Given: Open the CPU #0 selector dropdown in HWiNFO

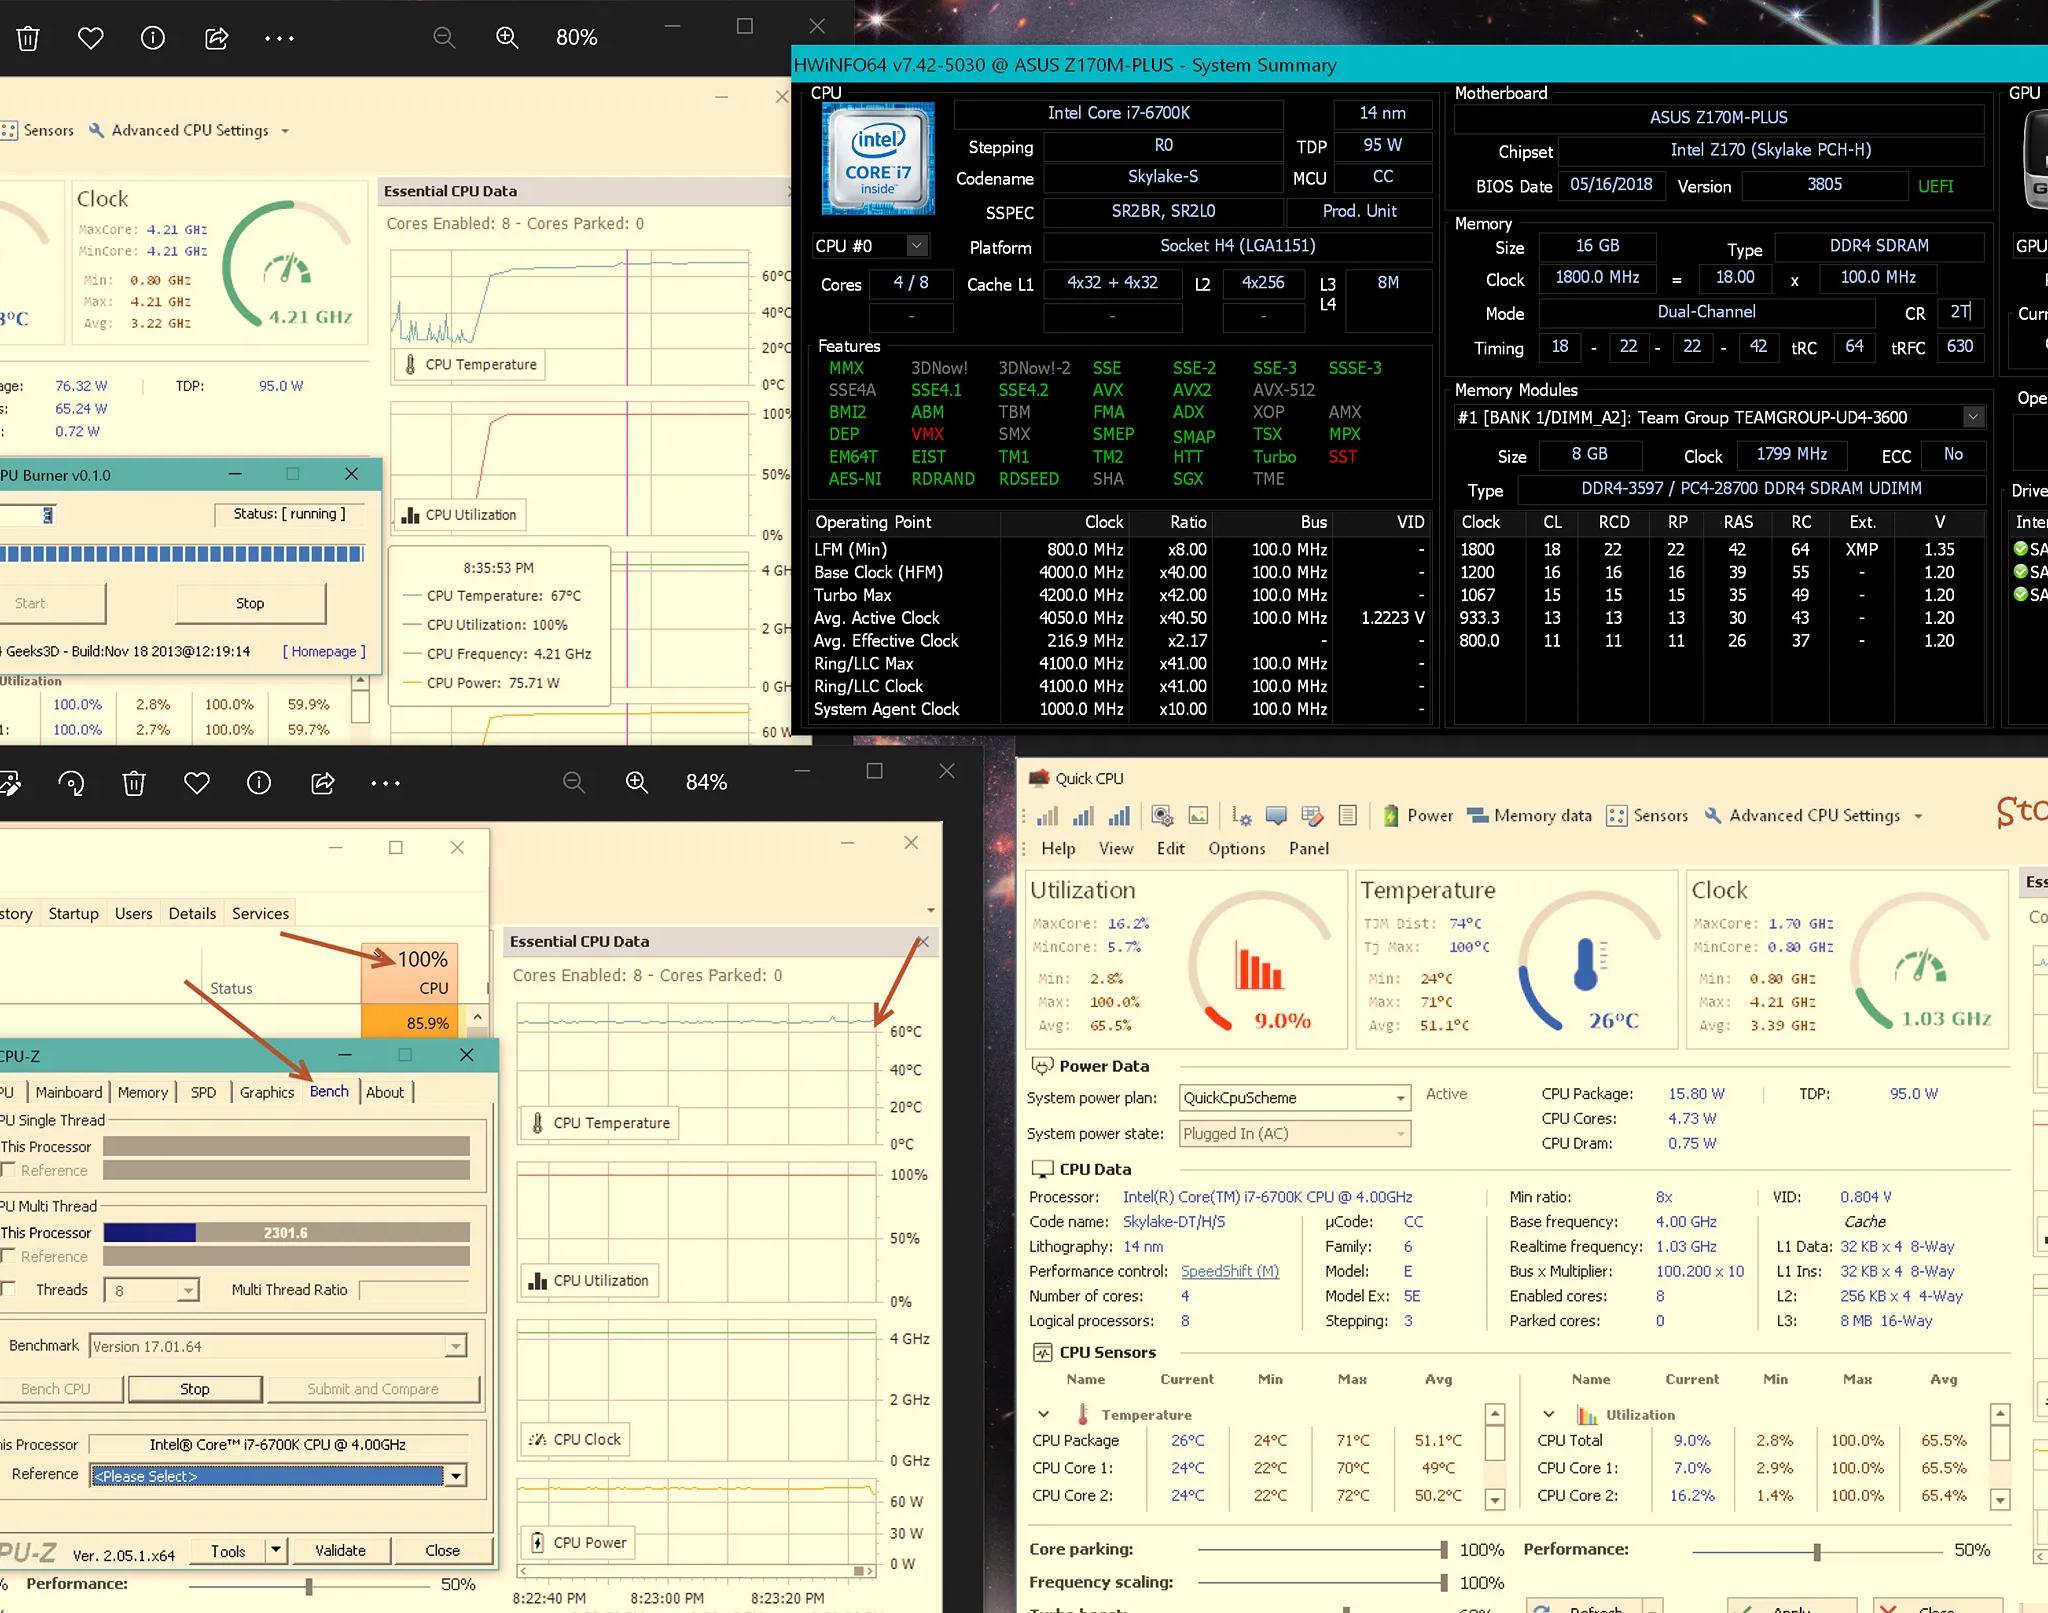Looking at the screenshot, I should 917,245.
